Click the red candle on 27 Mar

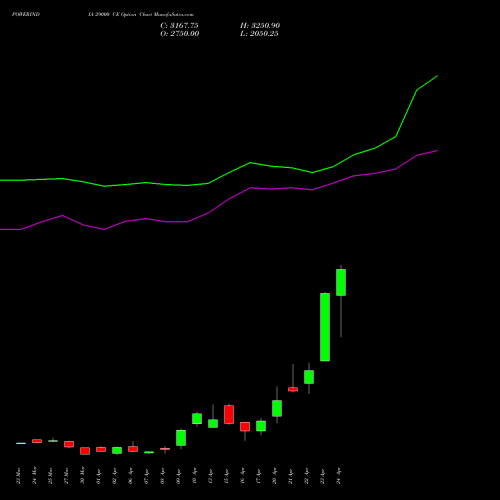coord(69,444)
